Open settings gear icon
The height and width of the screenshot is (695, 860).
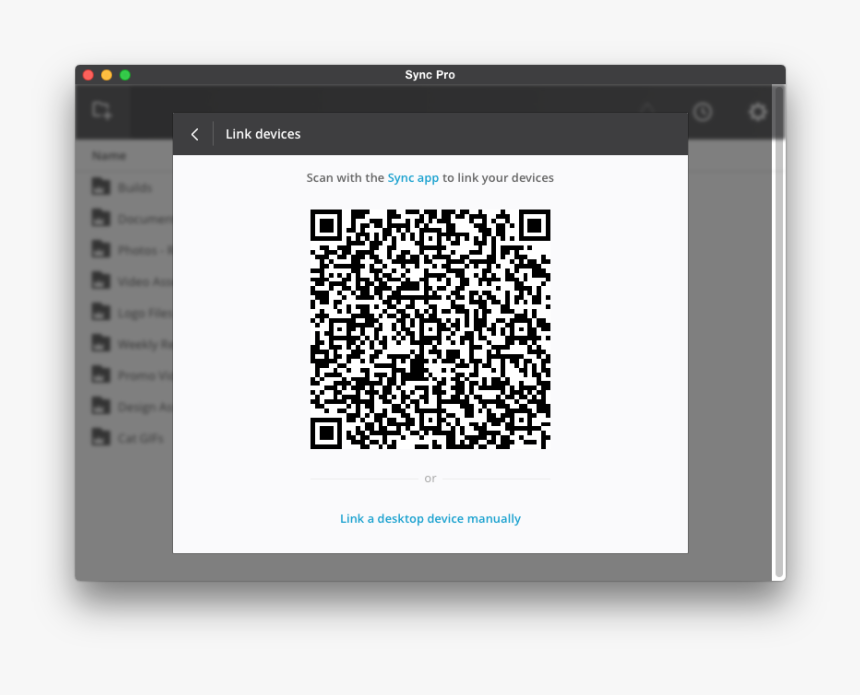(x=757, y=112)
